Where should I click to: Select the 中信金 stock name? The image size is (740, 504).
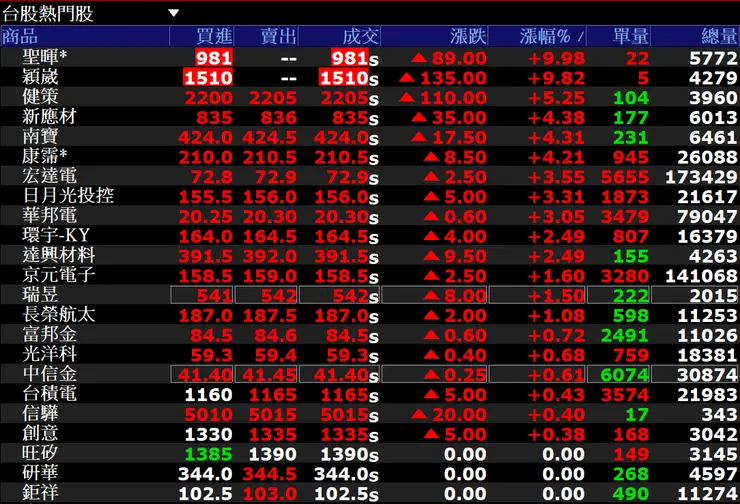pyautogui.click(x=49, y=374)
